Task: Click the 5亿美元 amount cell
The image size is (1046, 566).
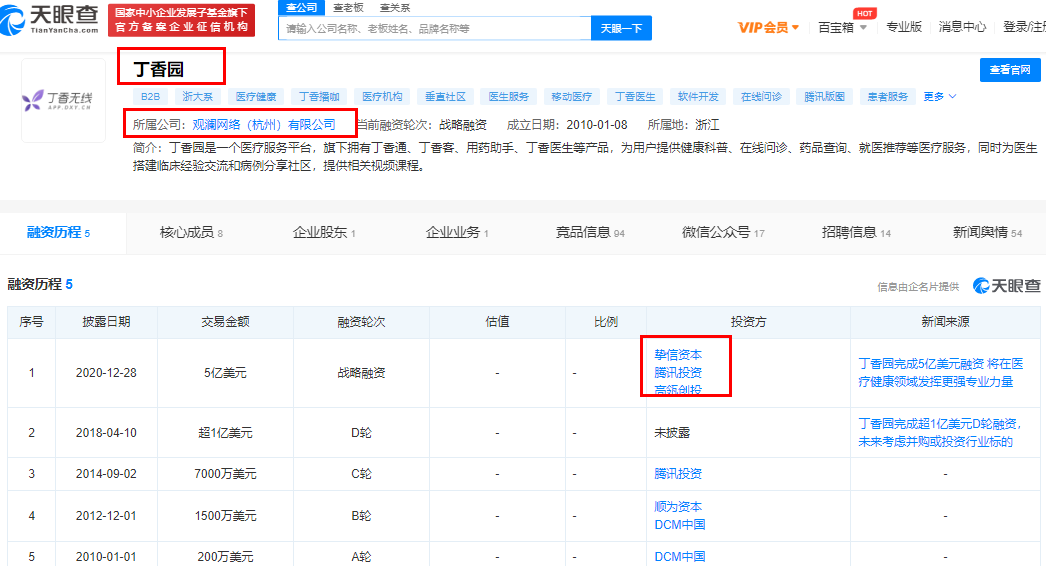Action: [x=225, y=372]
